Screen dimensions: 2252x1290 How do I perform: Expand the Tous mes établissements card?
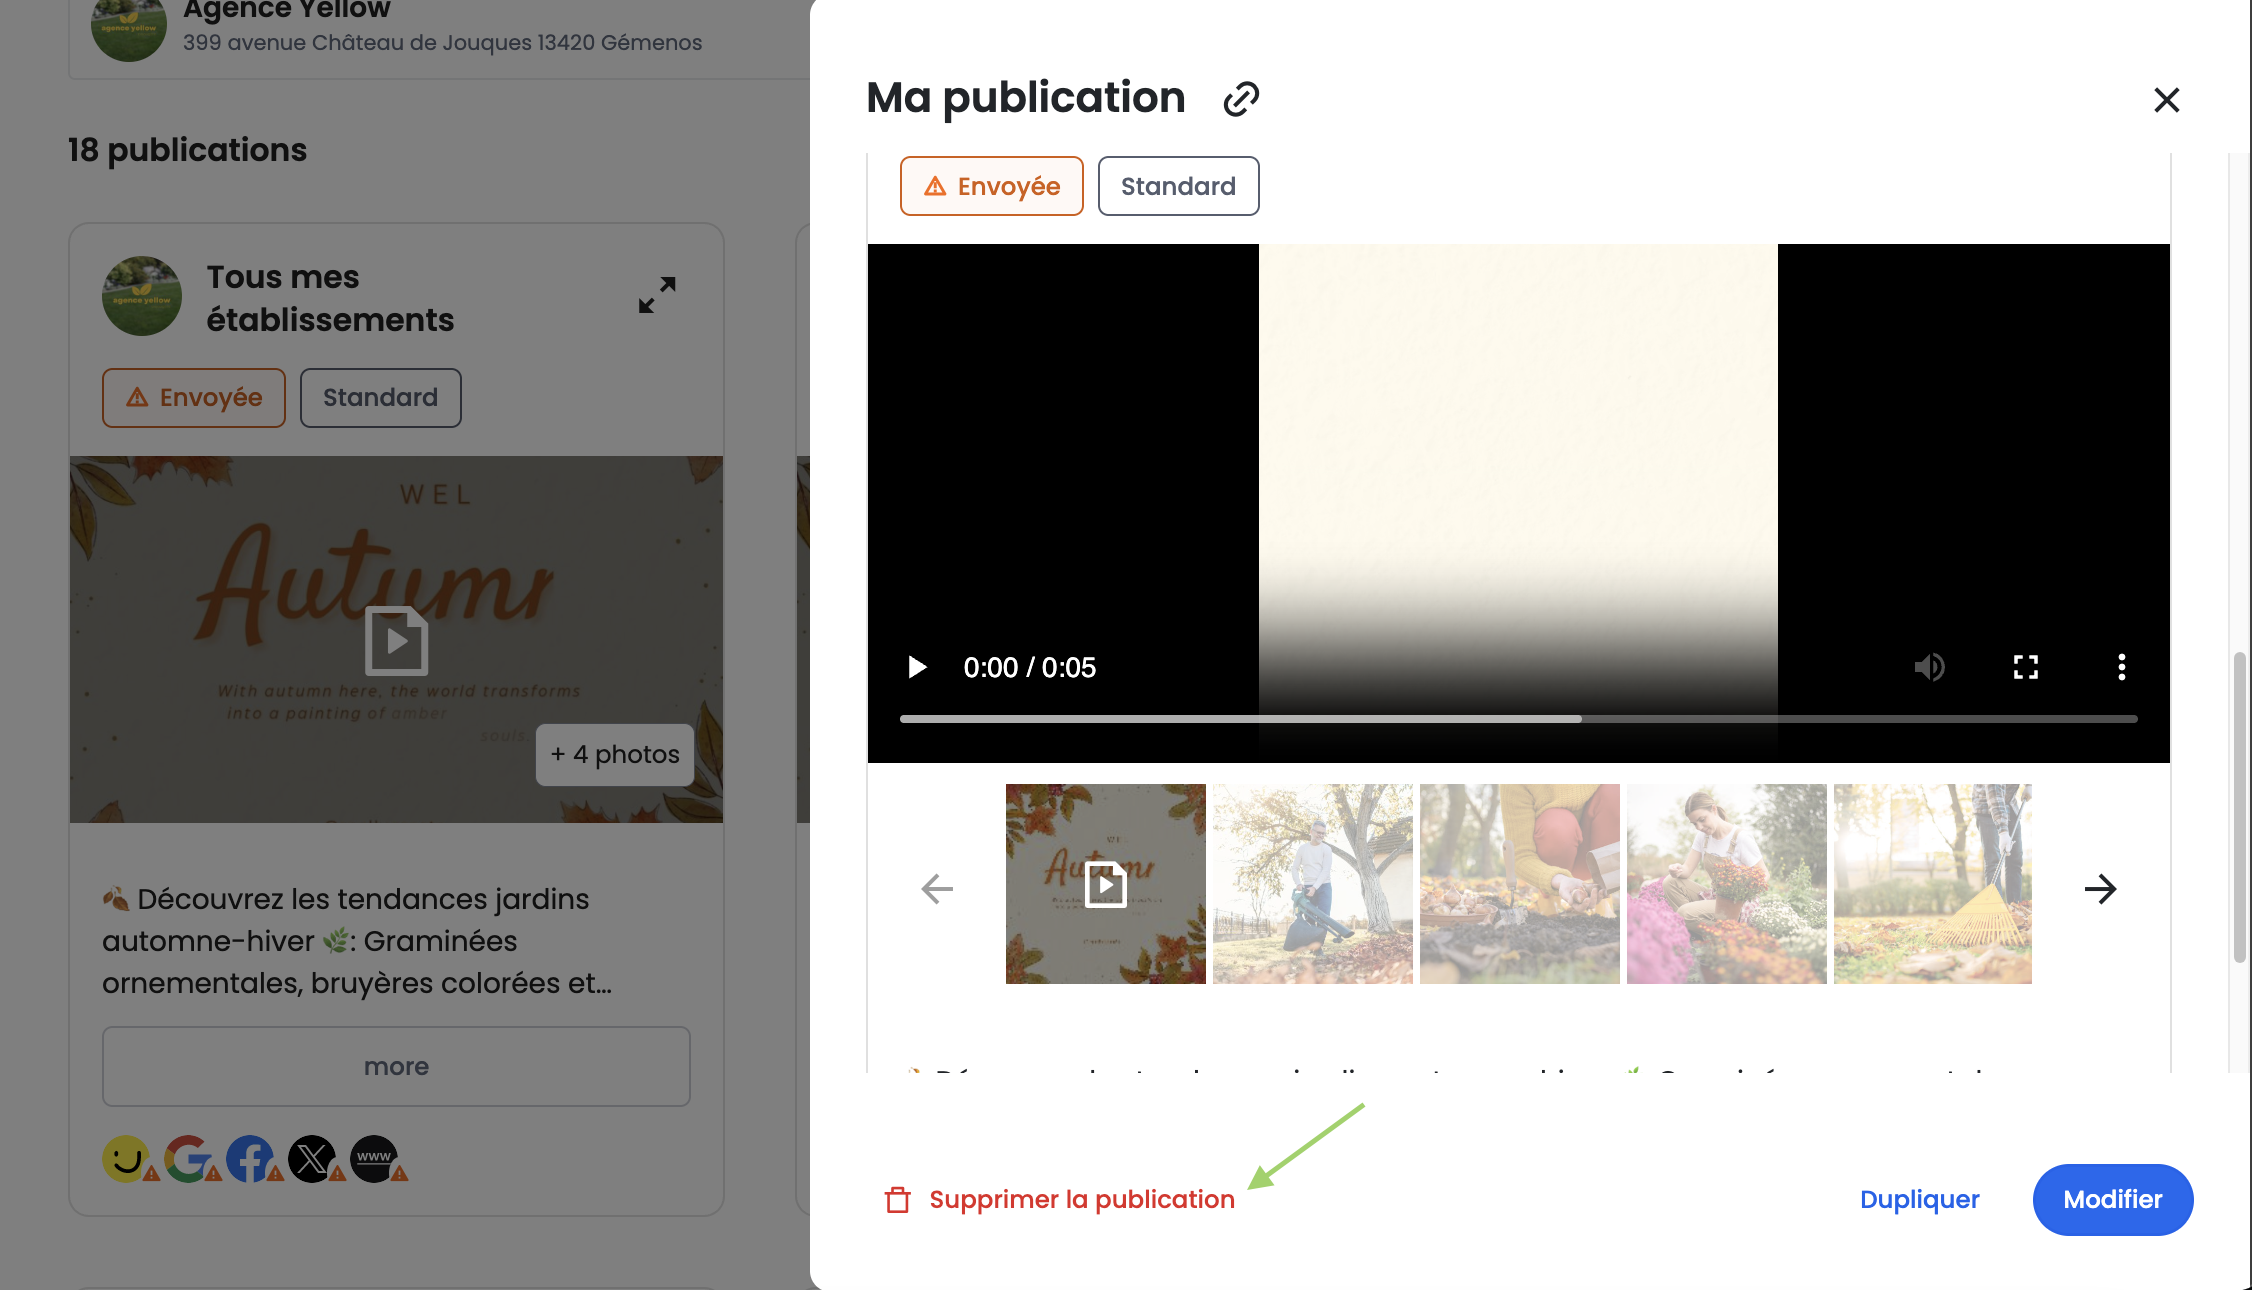click(x=657, y=295)
